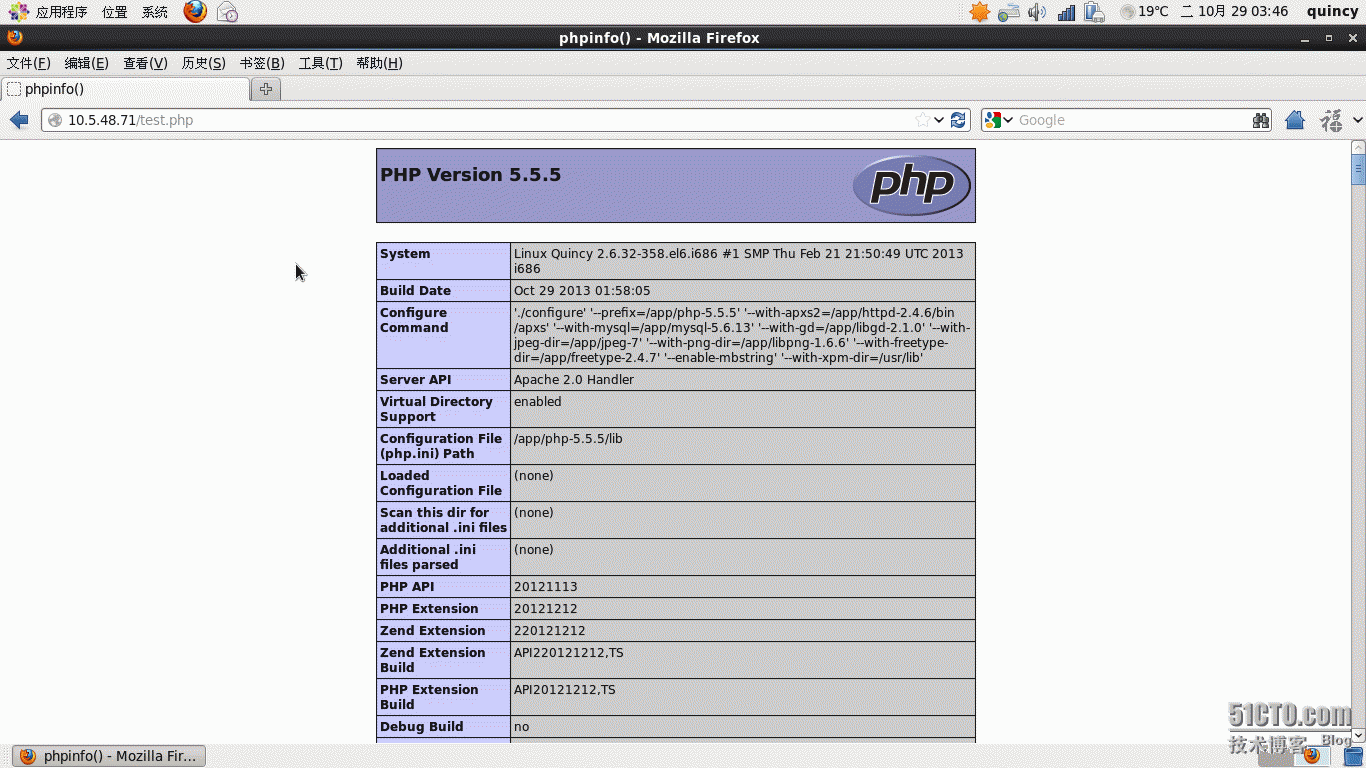Screen dimensions: 1366x768
Task: Click the PHP Version 5.5.5 heading
Action: pos(470,175)
